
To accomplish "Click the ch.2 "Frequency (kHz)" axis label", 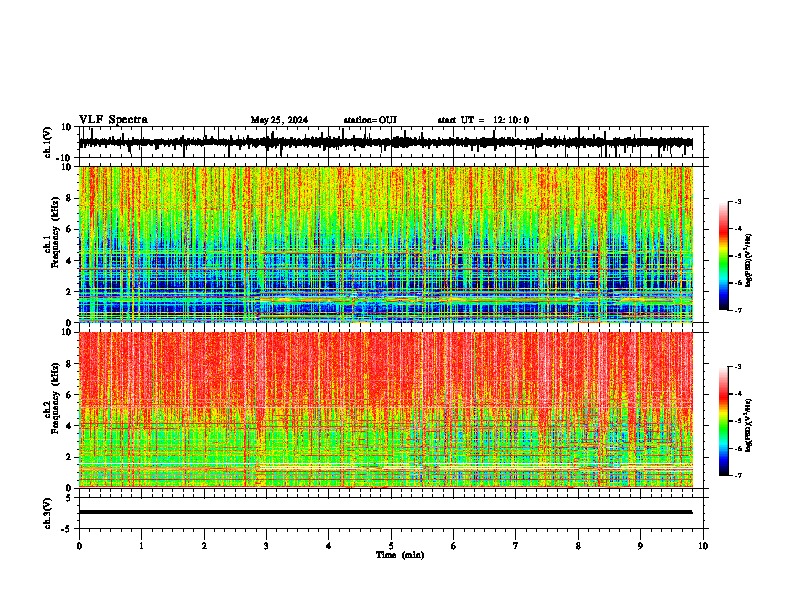I will pyautogui.click(x=56, y=398).
